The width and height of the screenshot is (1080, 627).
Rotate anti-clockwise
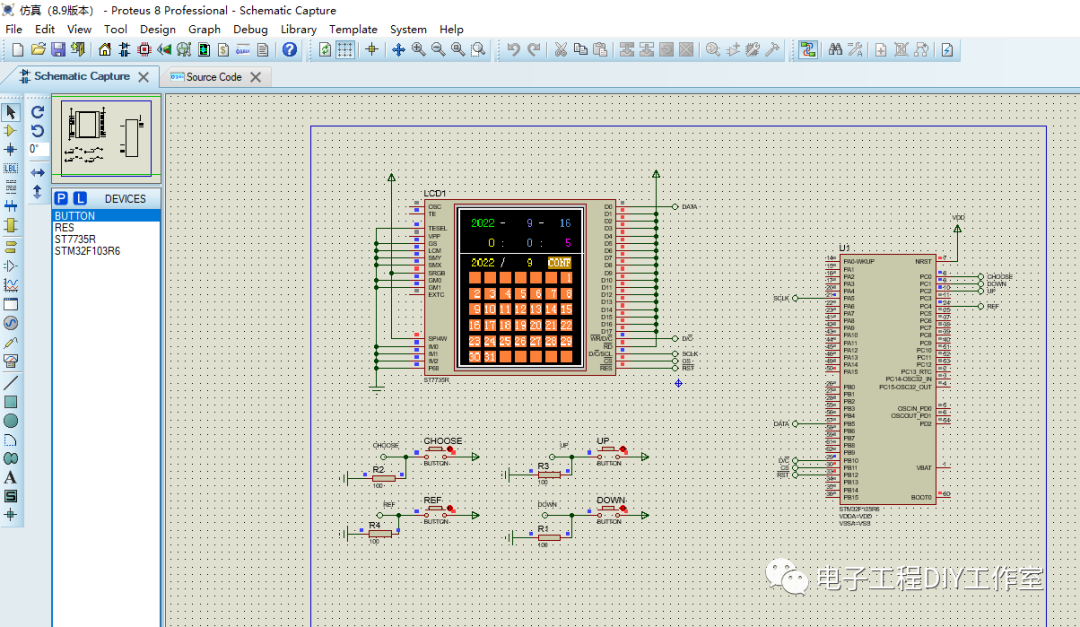click(x=38, y=130)
